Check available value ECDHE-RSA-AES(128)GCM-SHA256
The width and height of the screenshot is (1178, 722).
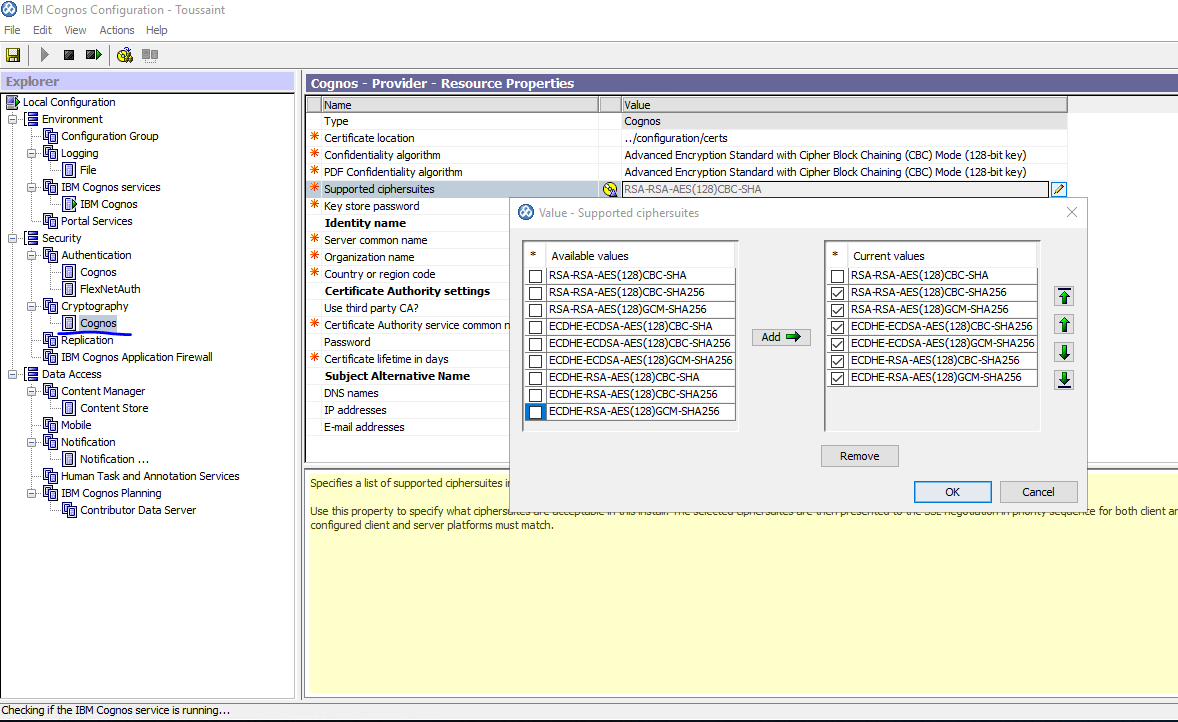(536, 412)
